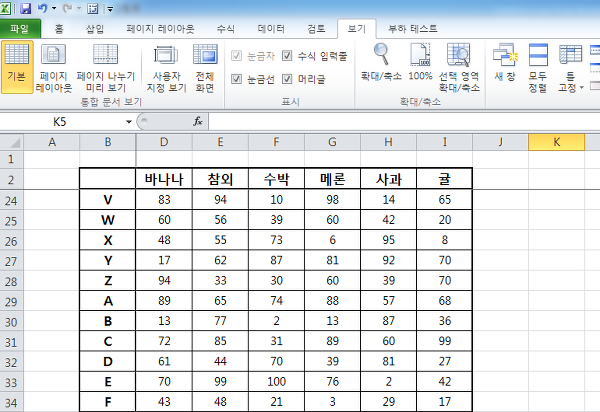The width and height of the screenshot is (600, 412).
Task: Click 선택 영역 확대/축소 icon
Action: point(459,67)
